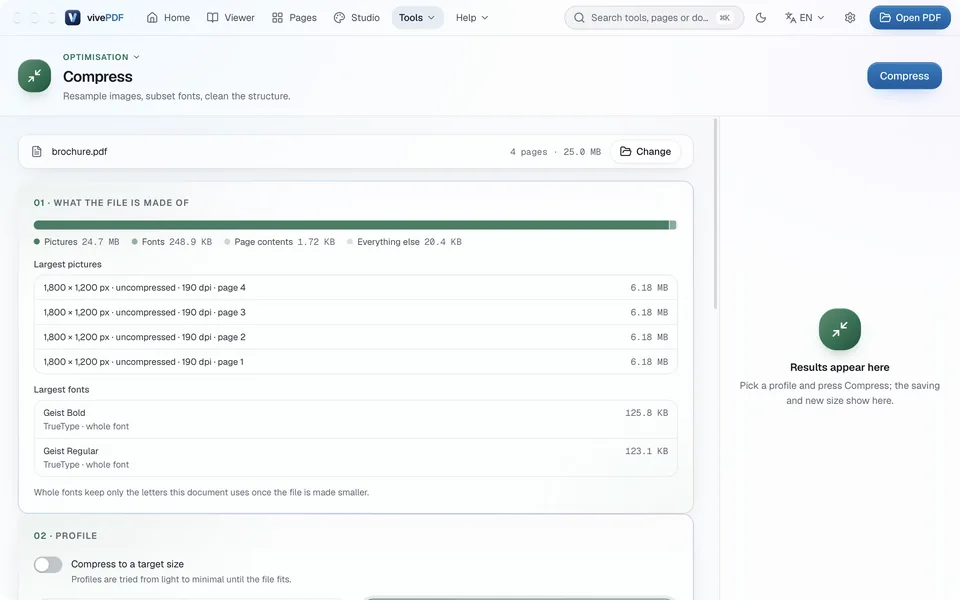Click the file composition bar
Viewport: 960px width, 600px height.
pos(355,225)
